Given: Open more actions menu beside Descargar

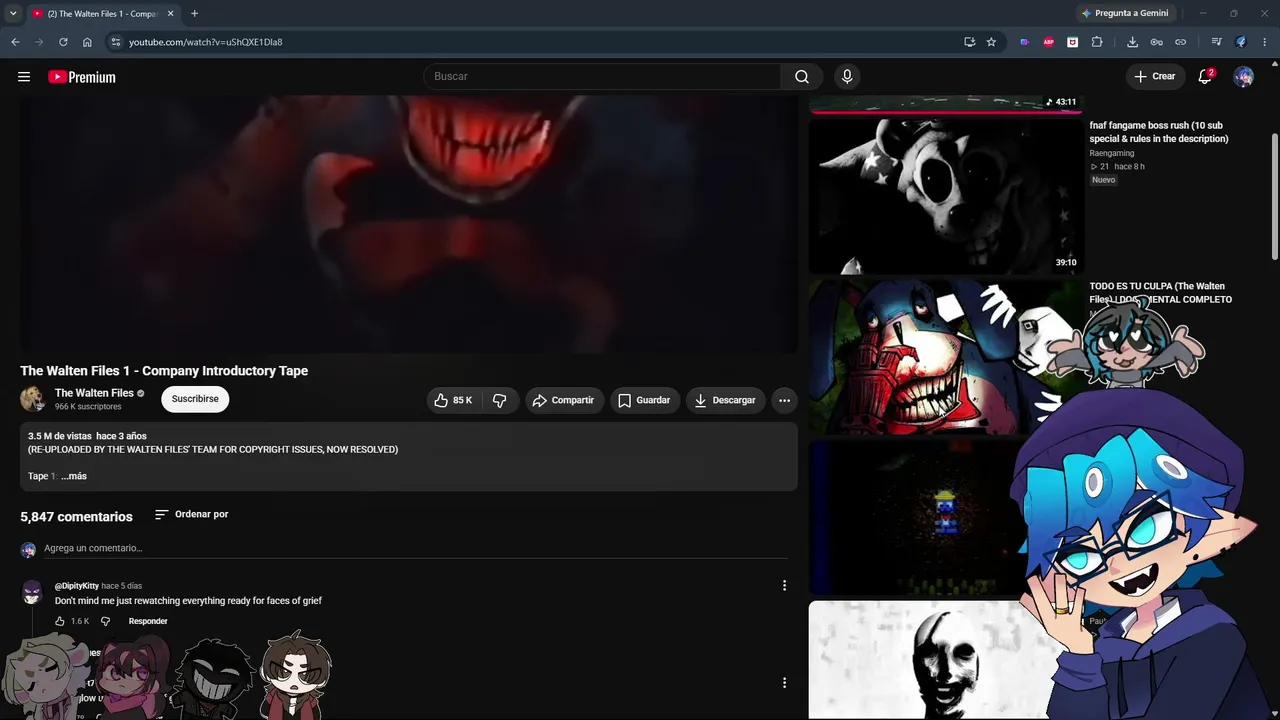Looking at the screenshot, I should click(784, 400).
